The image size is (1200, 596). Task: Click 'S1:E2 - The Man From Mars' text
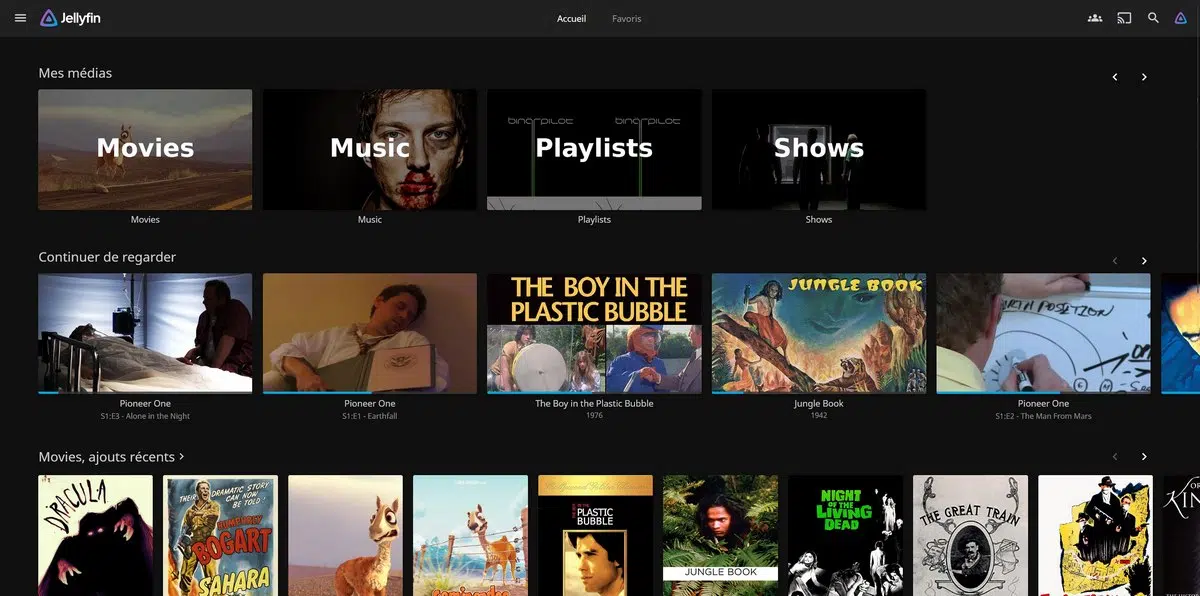[x=1043, y=416]
